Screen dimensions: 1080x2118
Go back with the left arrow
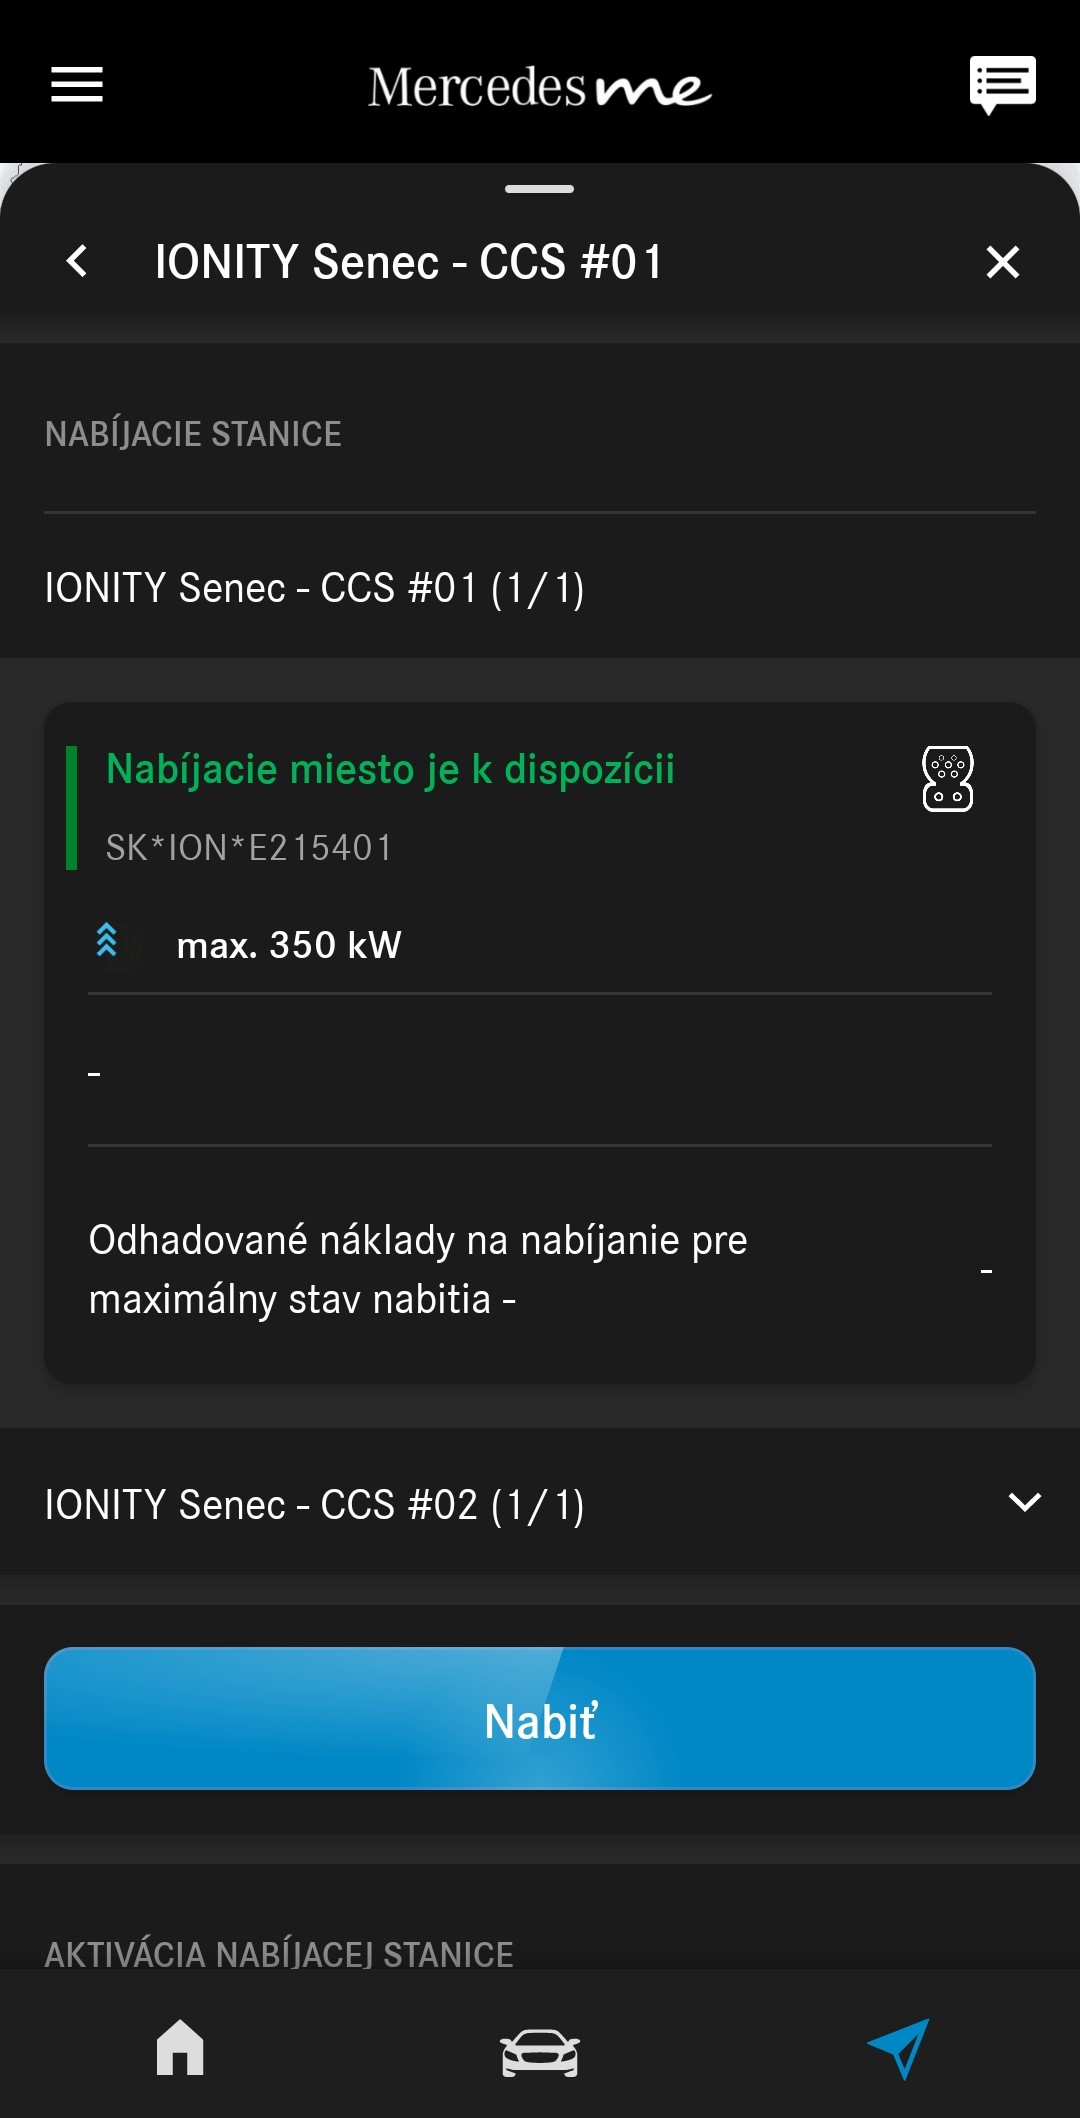[x=77, y=262]
